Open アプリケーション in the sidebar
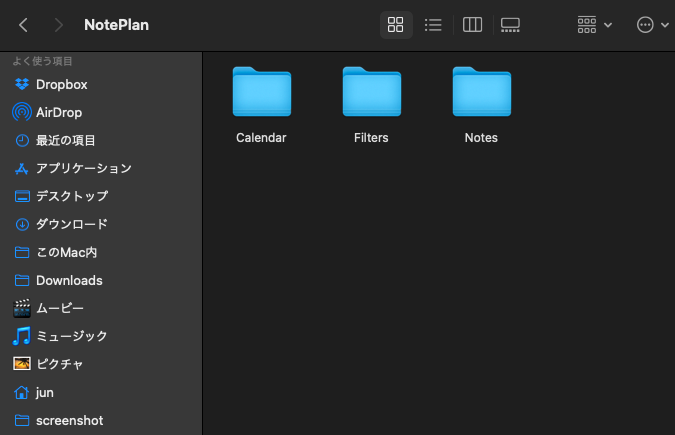The image size is (675, 435). [x=84, y=168]
